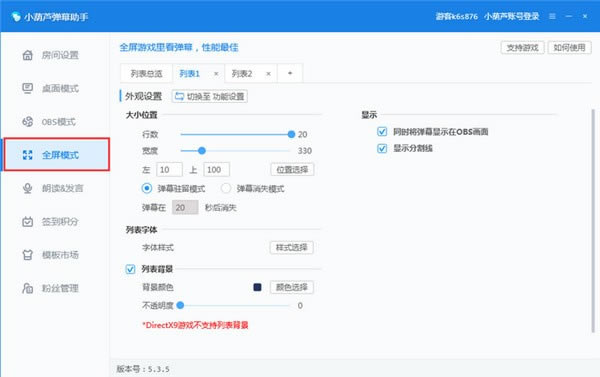Switch to the 列表2 tab
600x377 pixels.
(242, 73)
